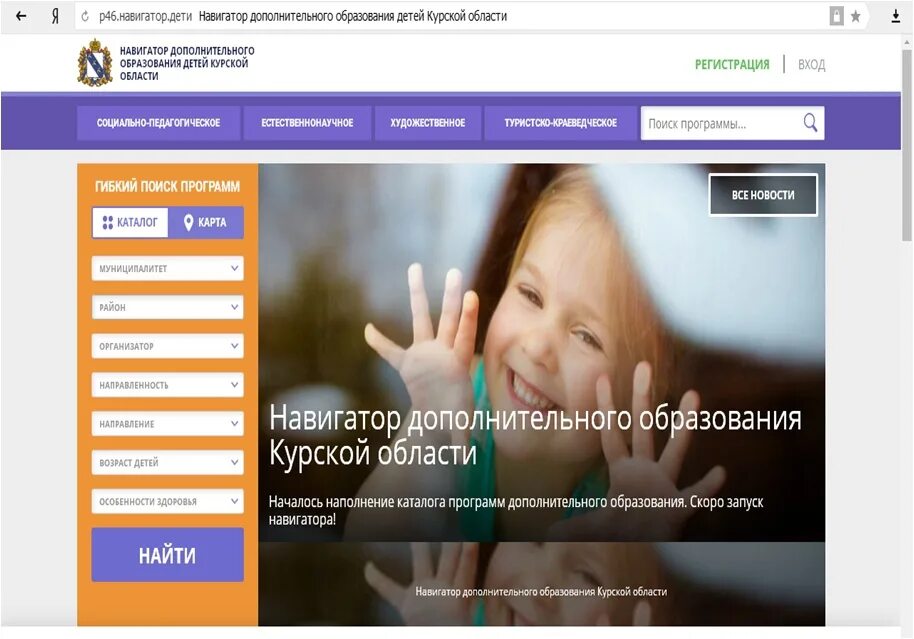Expand the Муниципалитет dropdown
Screen dimensions: 914x639
[167, 268]
